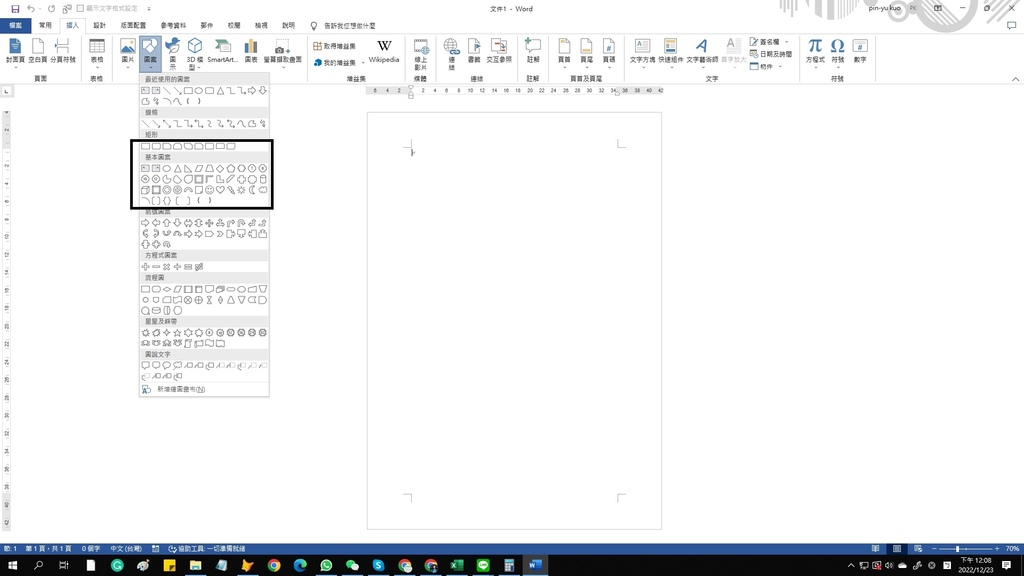The image size is (1024, 576).
Task: Click the Wikipedia add-in button
Action: 384,51
